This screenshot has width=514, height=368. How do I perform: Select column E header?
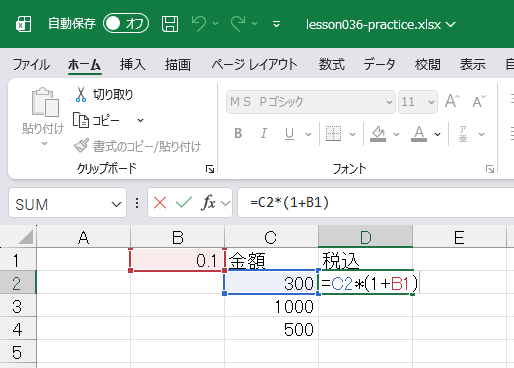pos(459,237)
